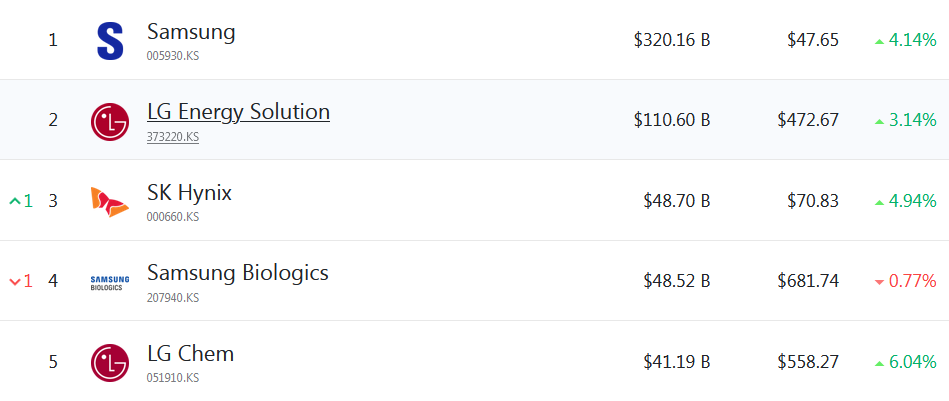Viewport: 949px width, 401px height.
Task: Open the LG Energy Solution company link
Action: point(238,111)
